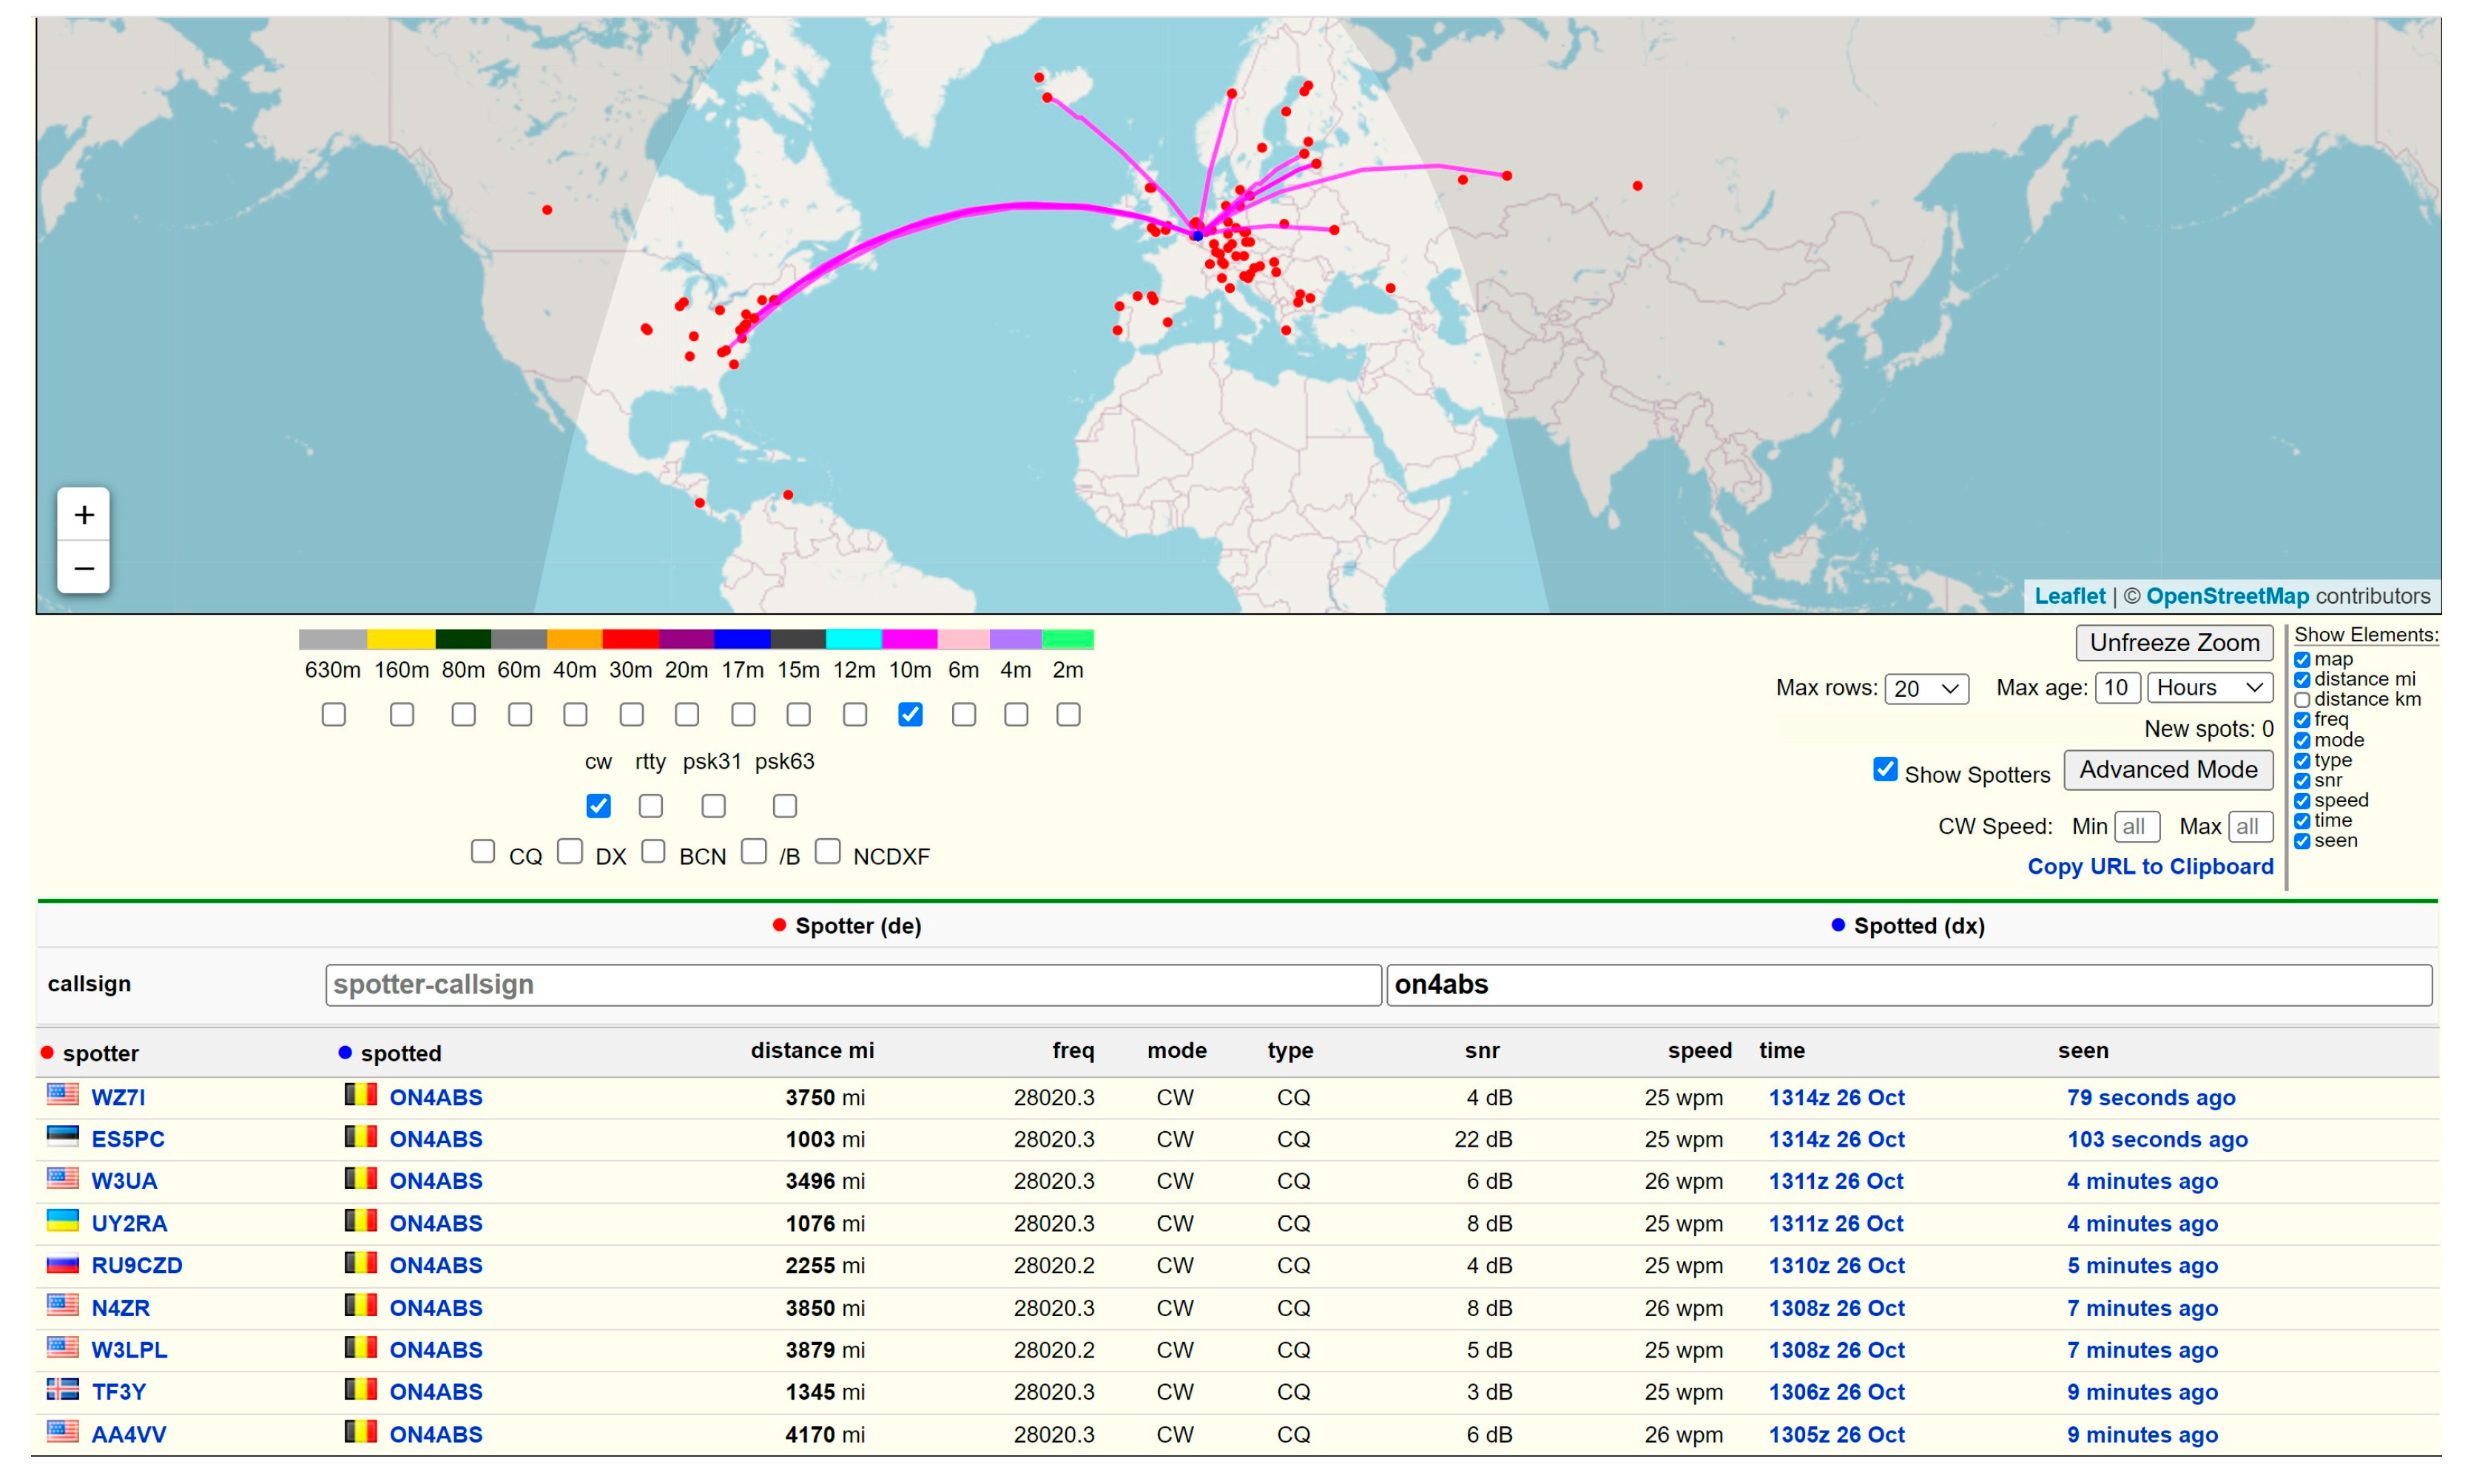
Task: Click the Belgian flag in WZ7I row
Action: (360, 1095)
